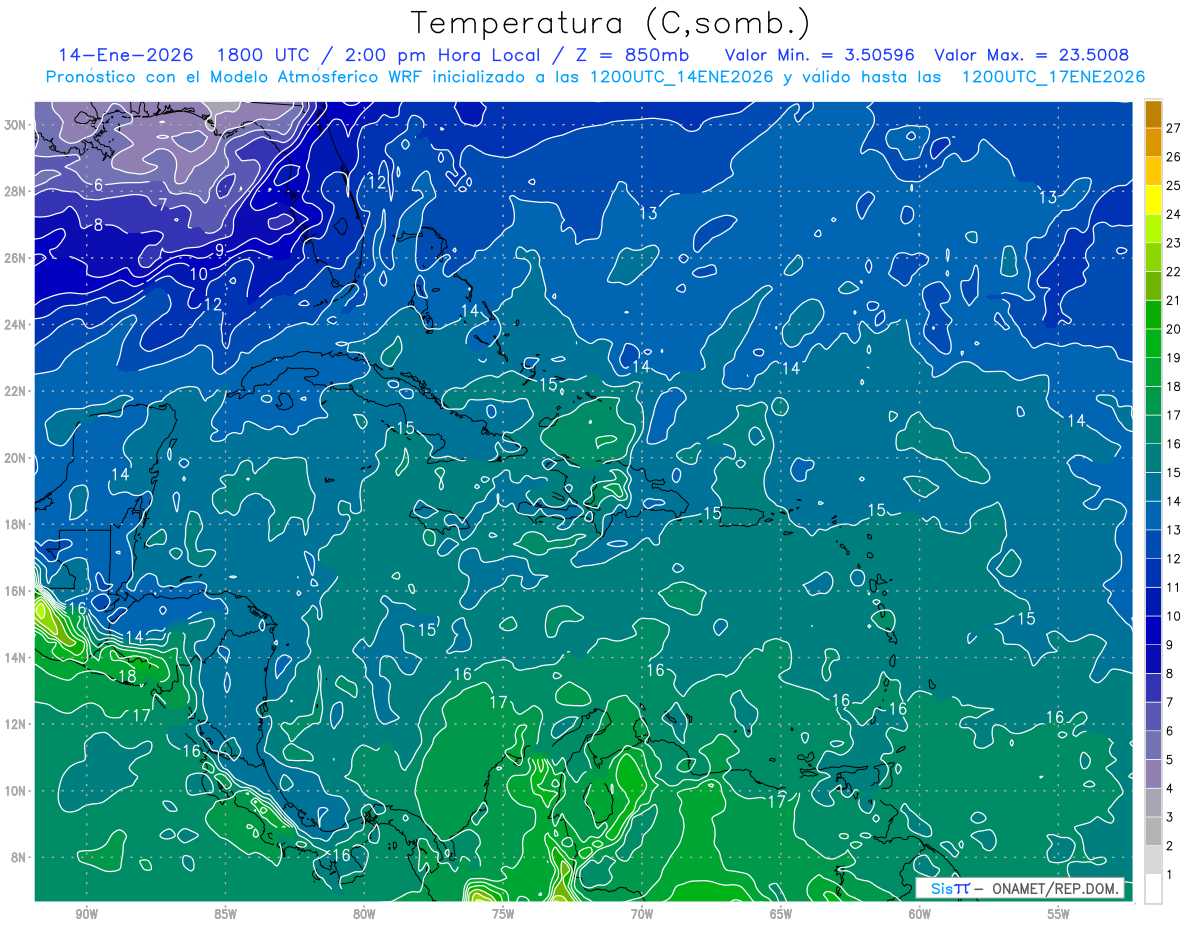Click the '30N' latitude axis label
This screenshot has height=927, width=1200.
pos(15,124)
